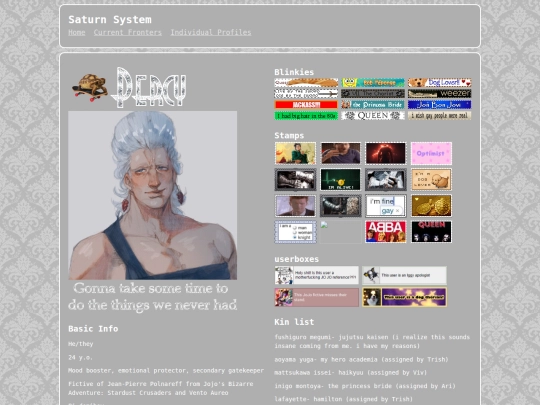Image resolution: width=540 pixels, height=405 pixels.
Task: Click the apologist userbox with dog
Action: pos(404,275)
